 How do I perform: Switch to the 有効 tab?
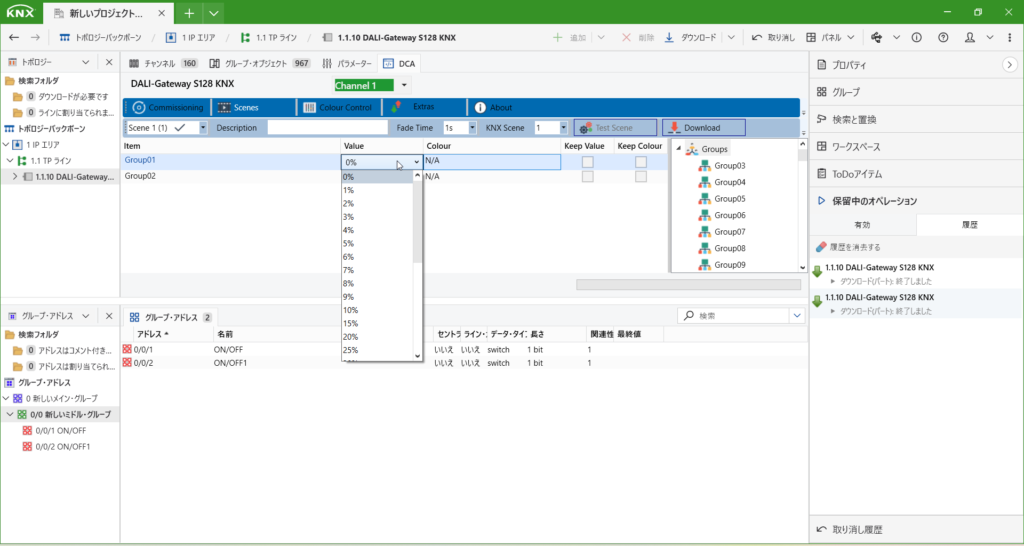pyautogui.click(x=862, y=225)
